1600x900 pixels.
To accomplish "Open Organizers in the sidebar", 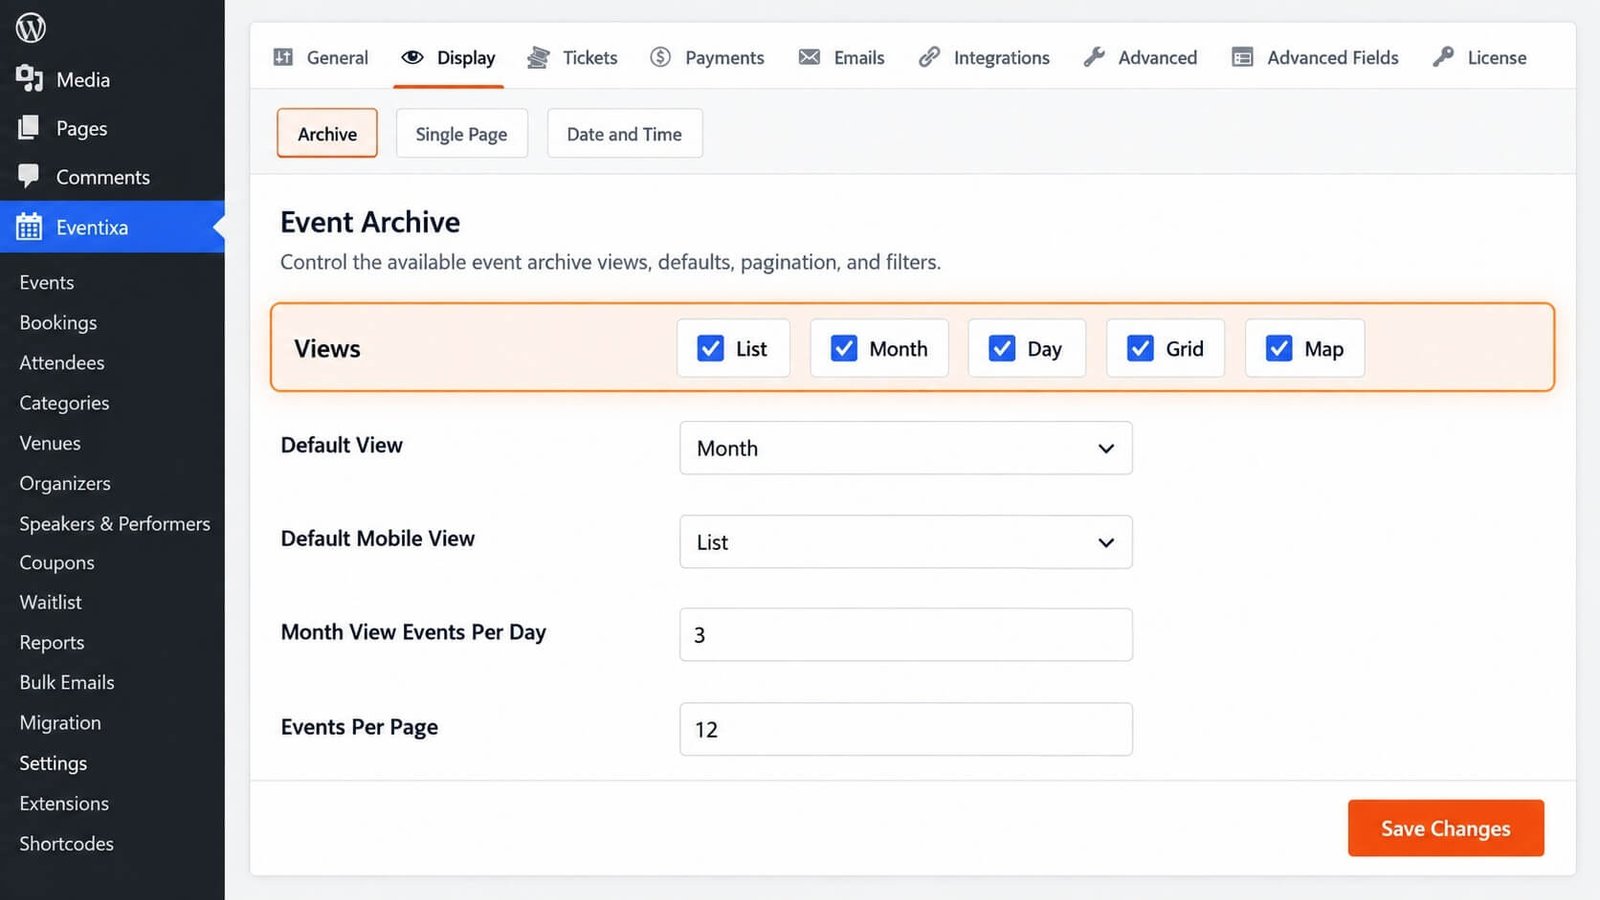I will tap(65, 483).
